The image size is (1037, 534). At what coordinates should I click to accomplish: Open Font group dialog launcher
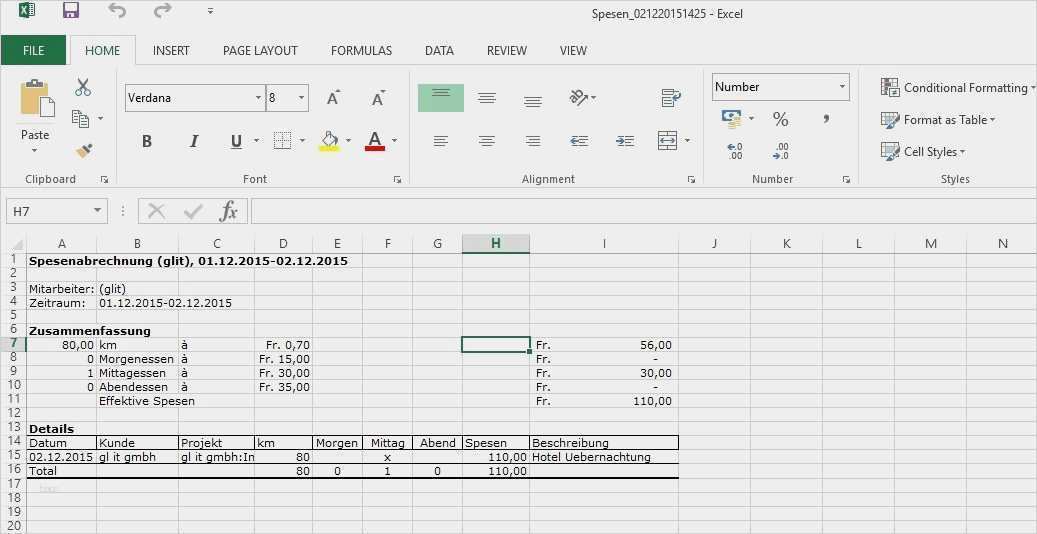pos(397,179)
